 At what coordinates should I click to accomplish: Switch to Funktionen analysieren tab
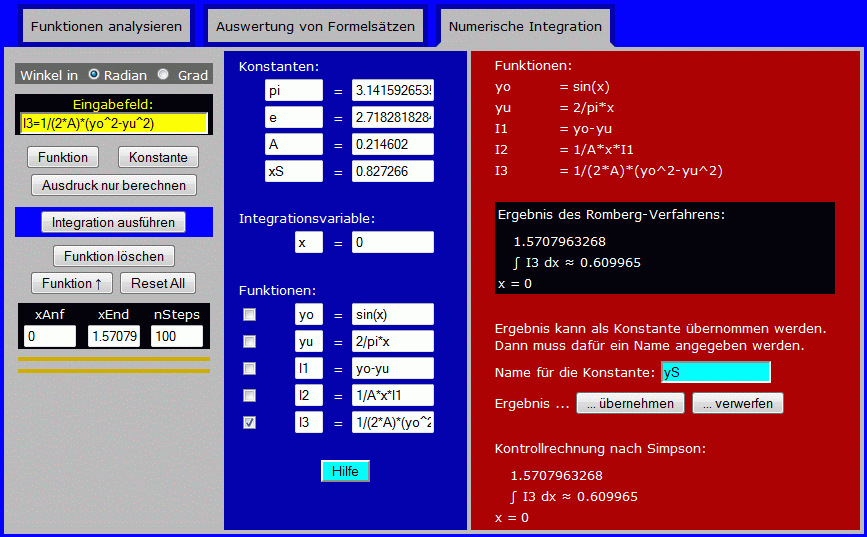coord(106,27)
